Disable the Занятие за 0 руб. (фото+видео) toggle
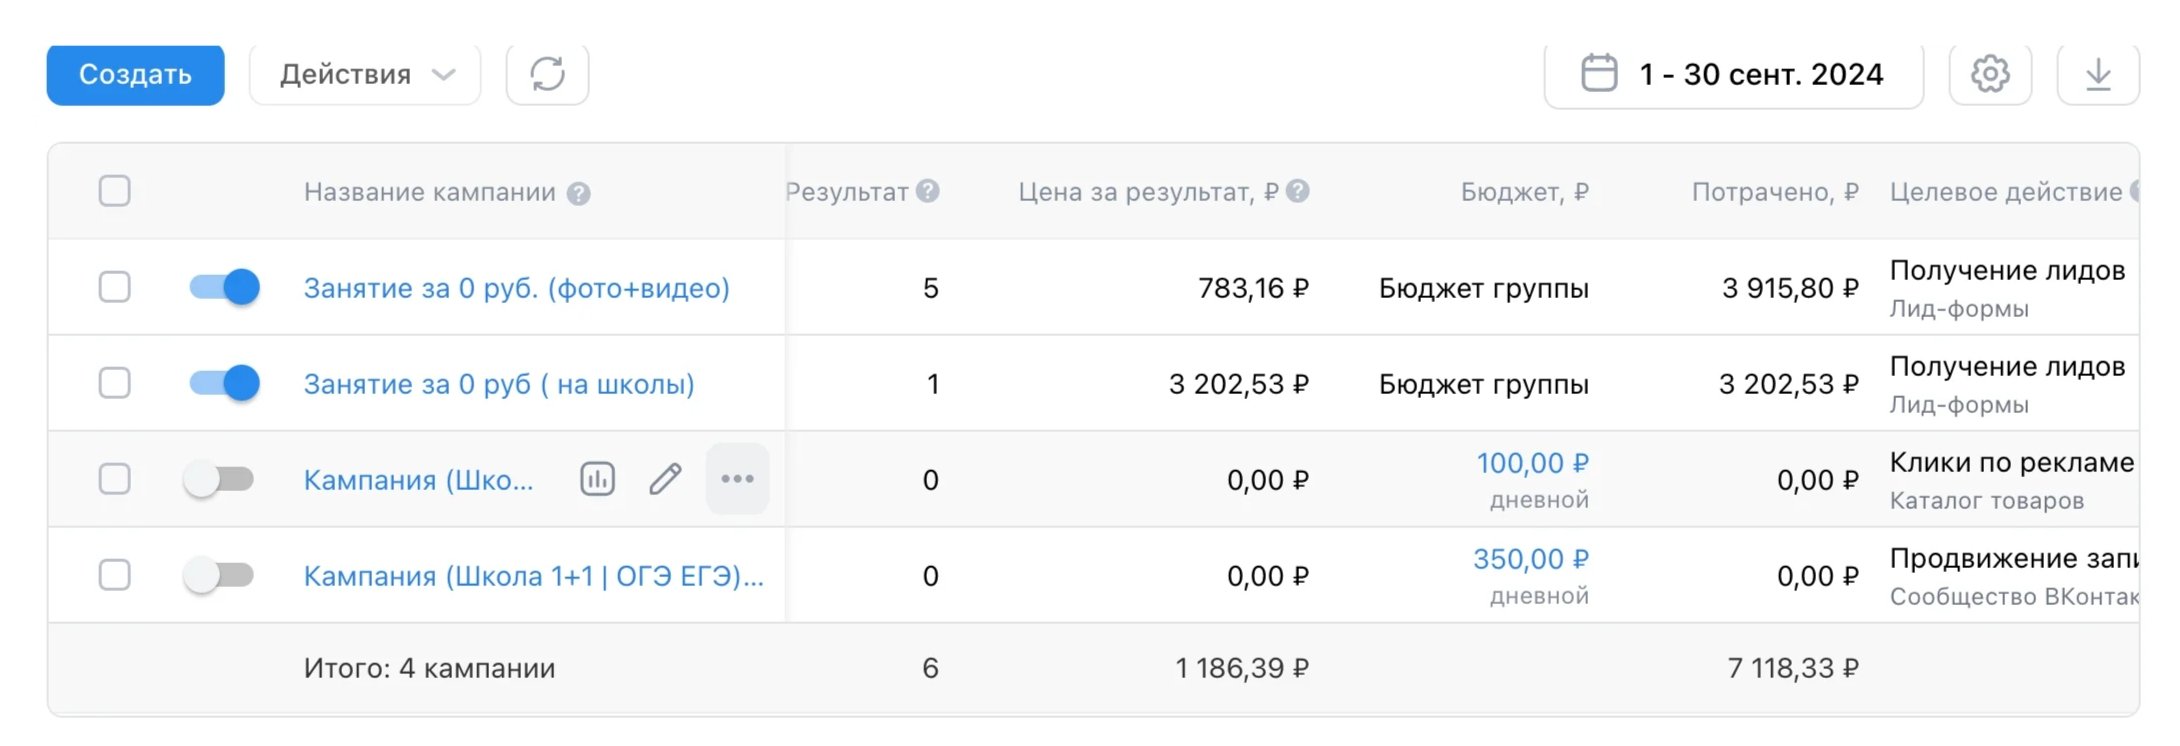This screenshot has width=2180, height=746. coord(224,287)
